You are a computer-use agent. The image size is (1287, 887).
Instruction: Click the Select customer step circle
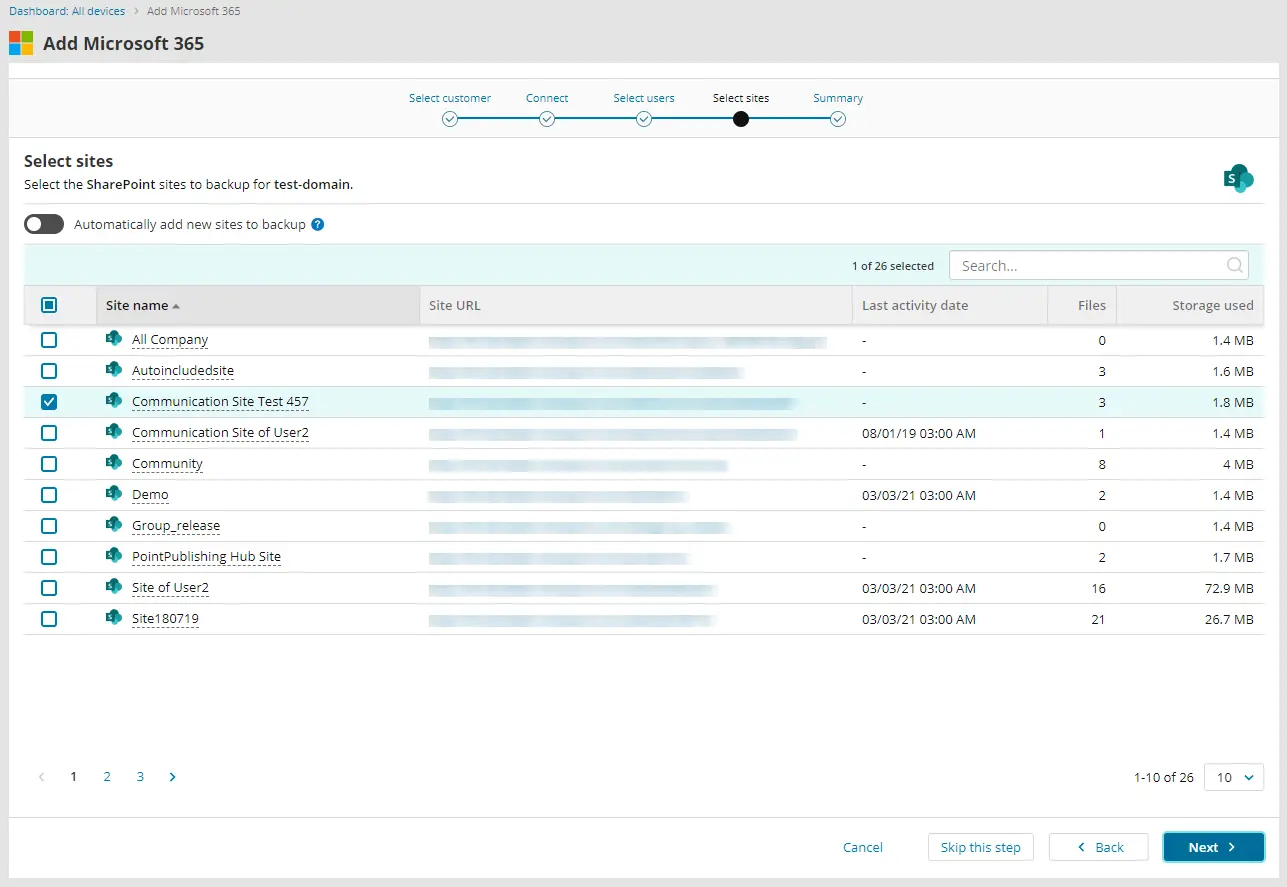coord(450,119)
